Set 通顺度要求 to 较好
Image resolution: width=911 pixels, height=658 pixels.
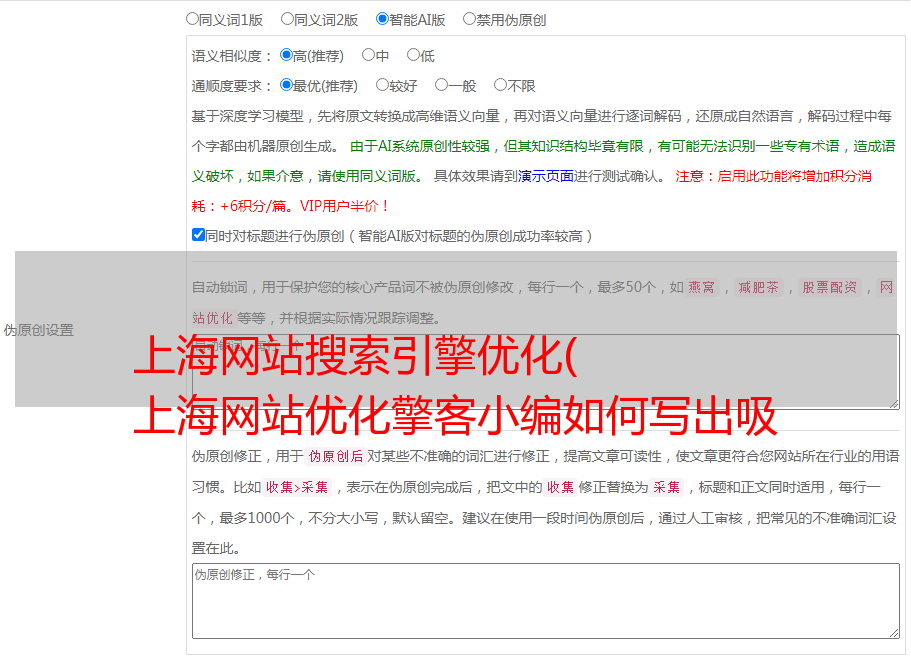(x=382, y=85)
